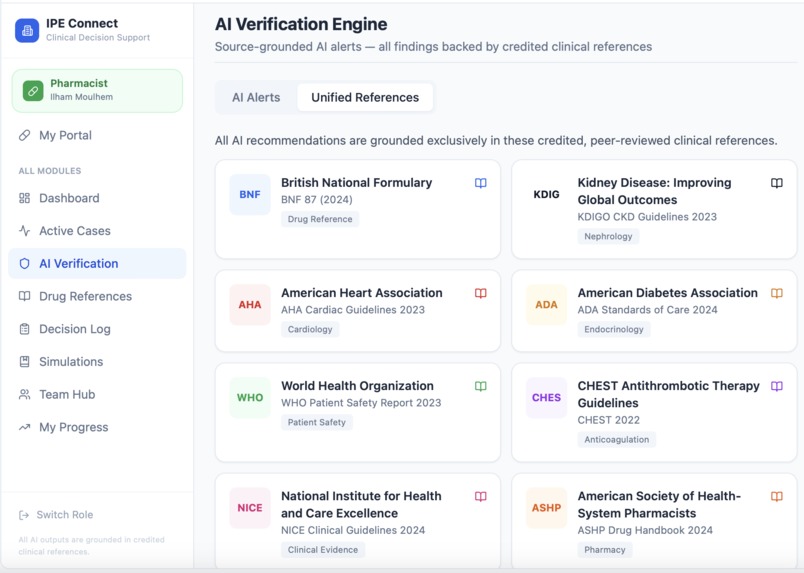Click the Patient Safety tag
The image size is (804, 573).
(x=316, y=422)
